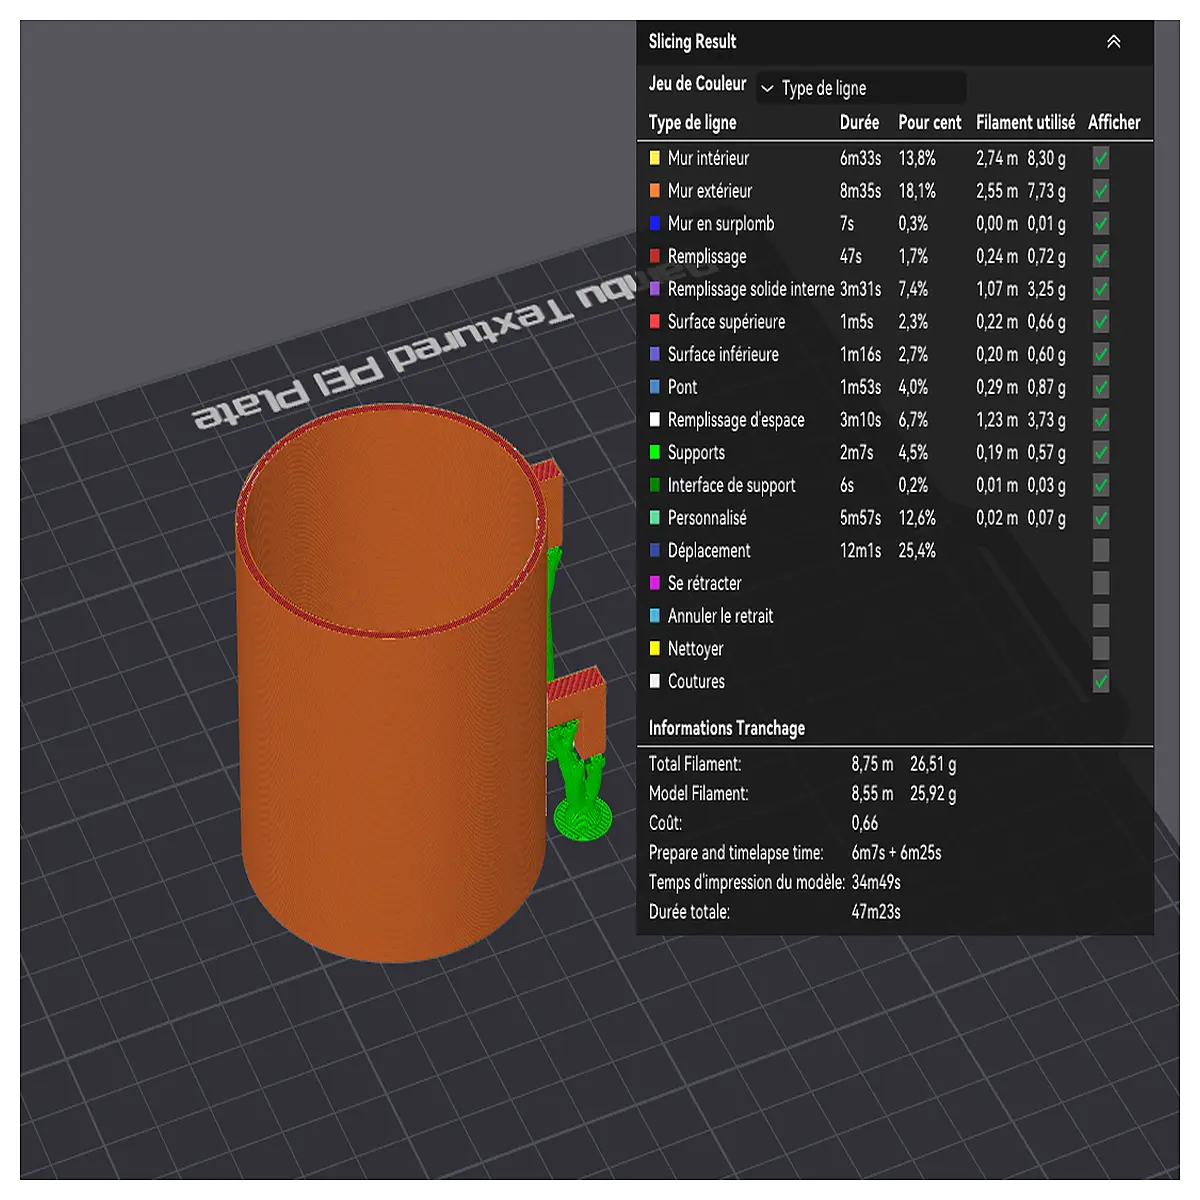Select the blue Mur en surplomb swatch
Viewport: 1200px width, 1200px height.
[655, 224]
